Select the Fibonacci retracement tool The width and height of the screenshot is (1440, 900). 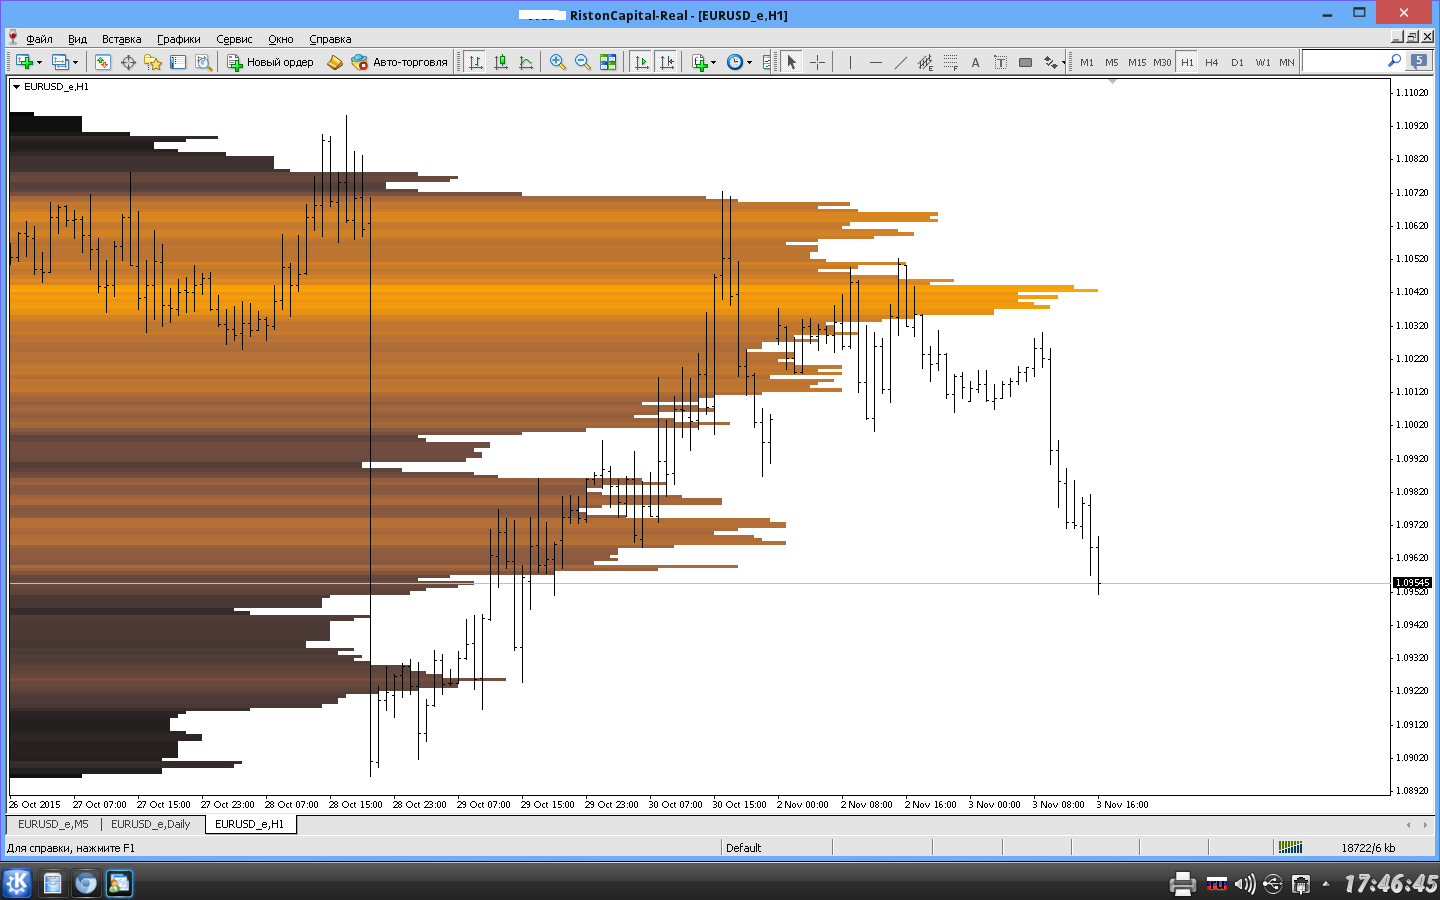pos(950,62)
